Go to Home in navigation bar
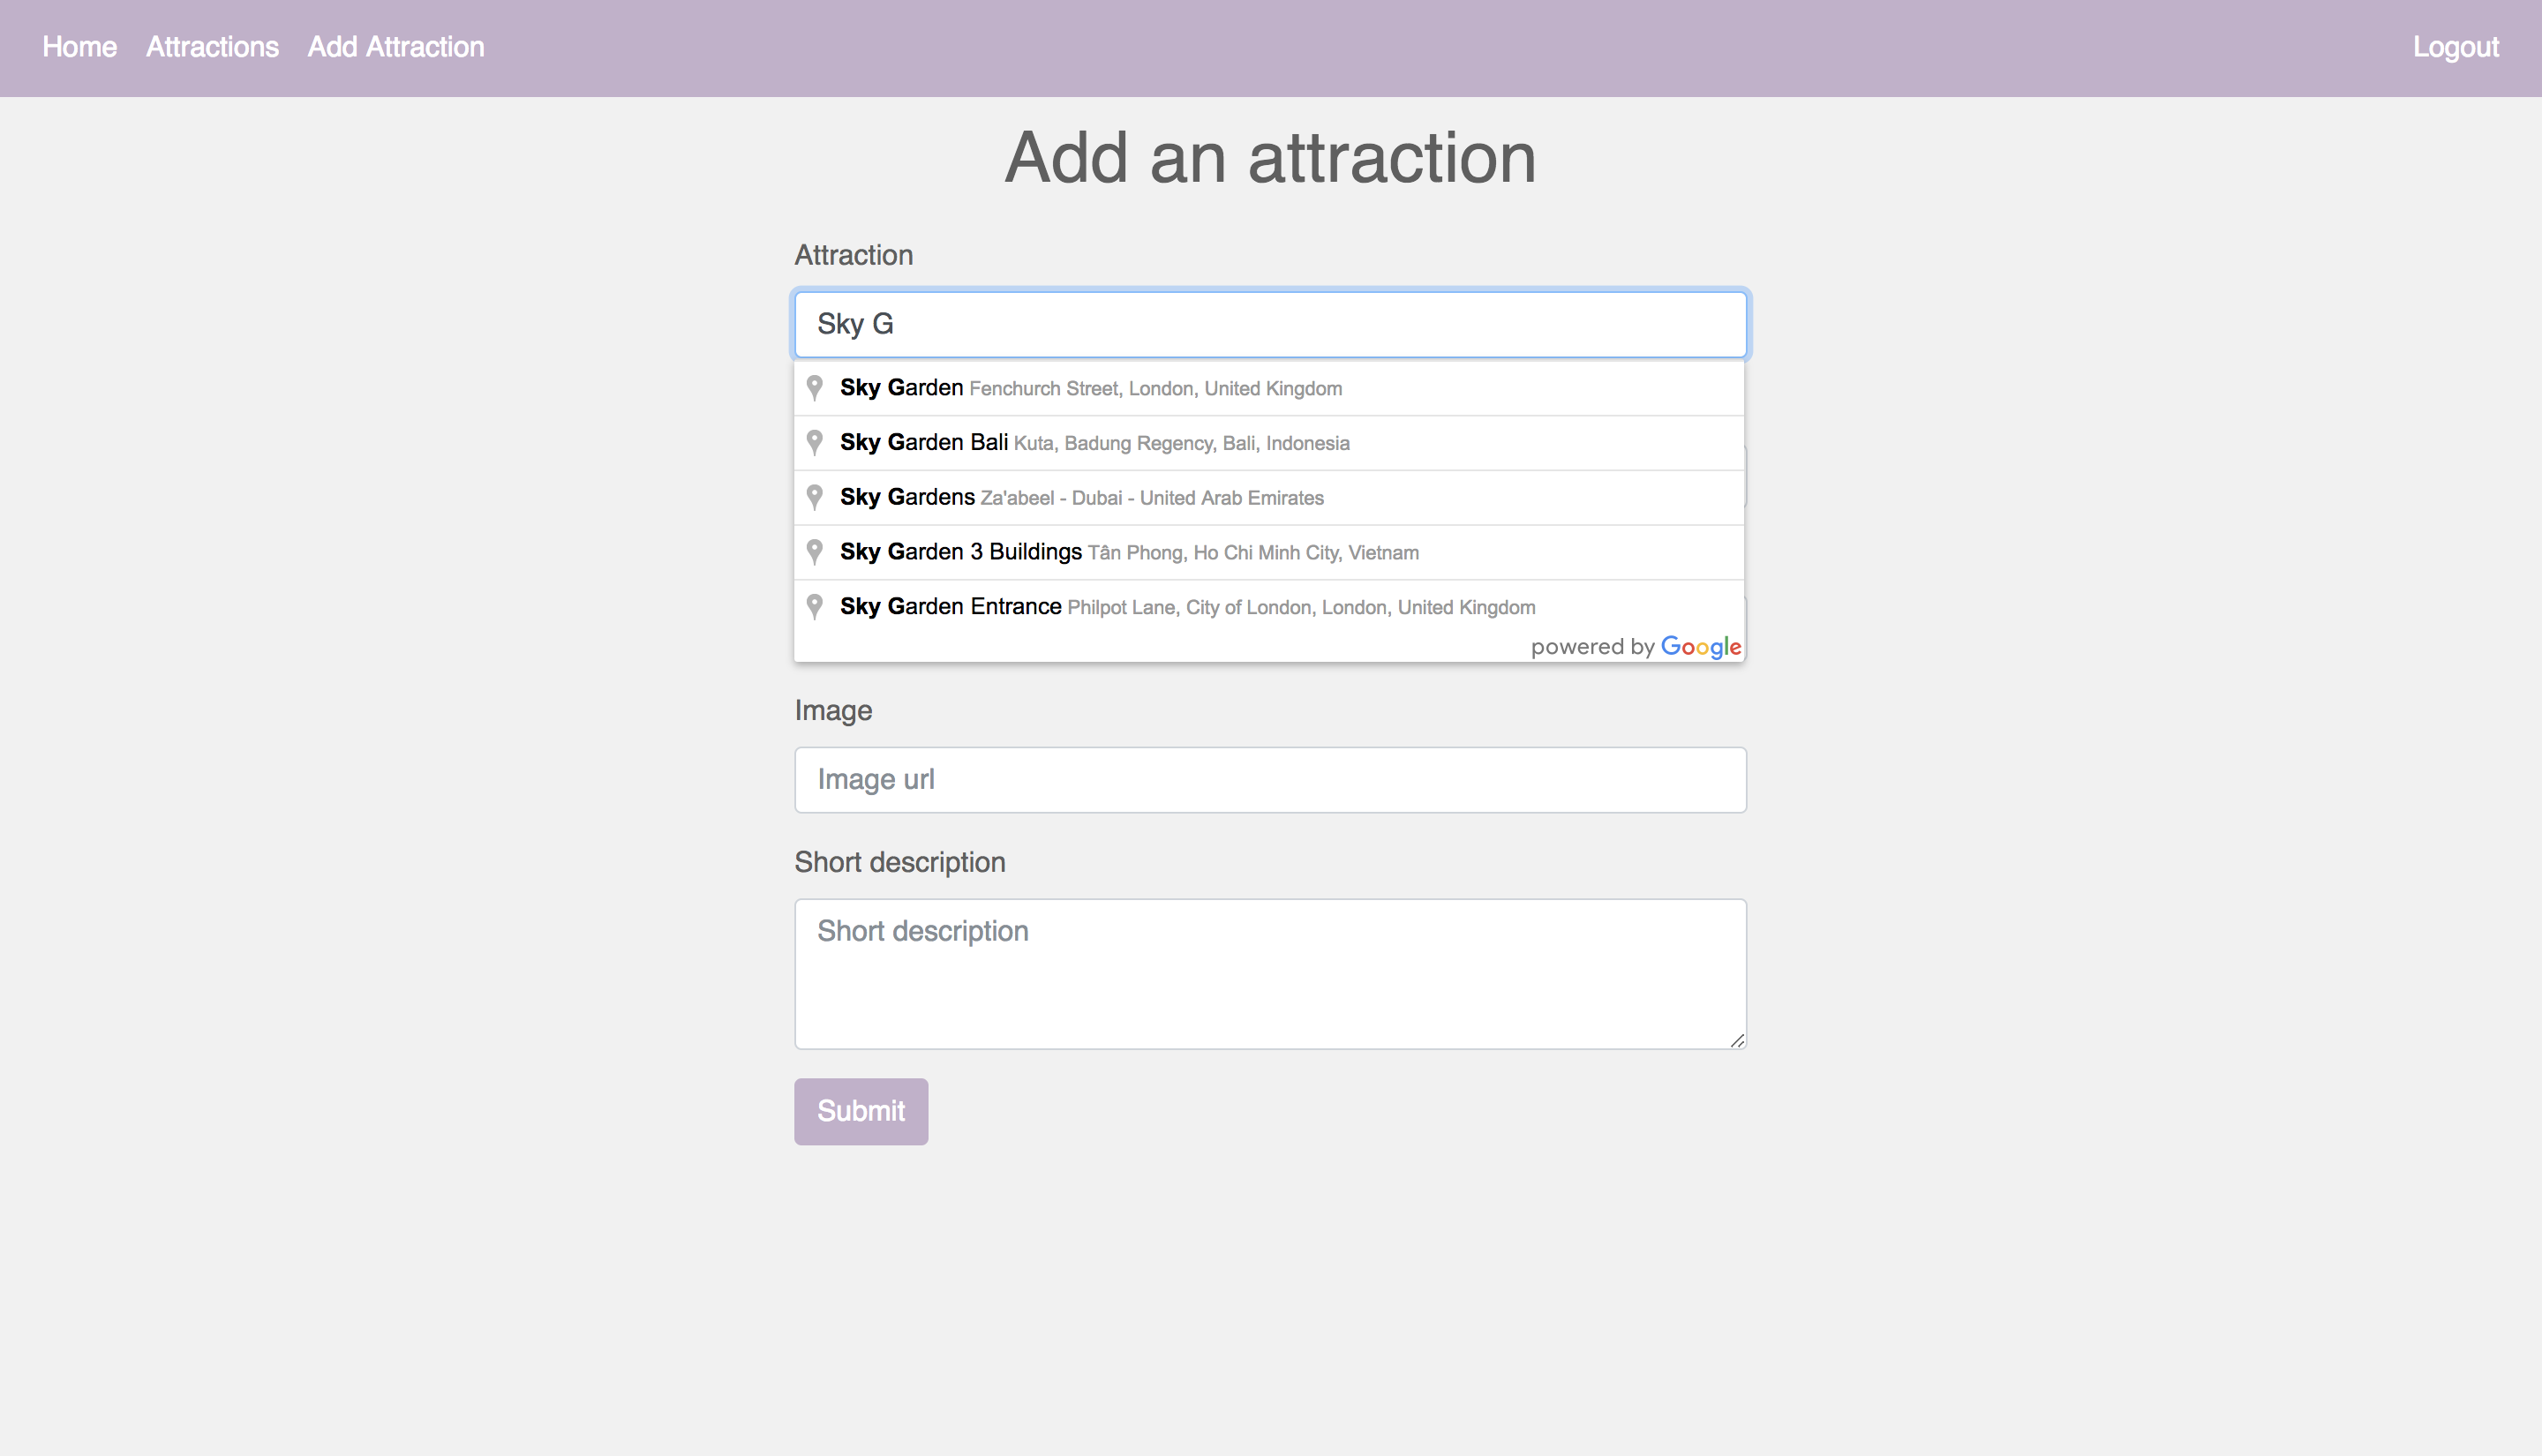The height and width of the screenshot is (1456, 2542). (x=79, y=47)
